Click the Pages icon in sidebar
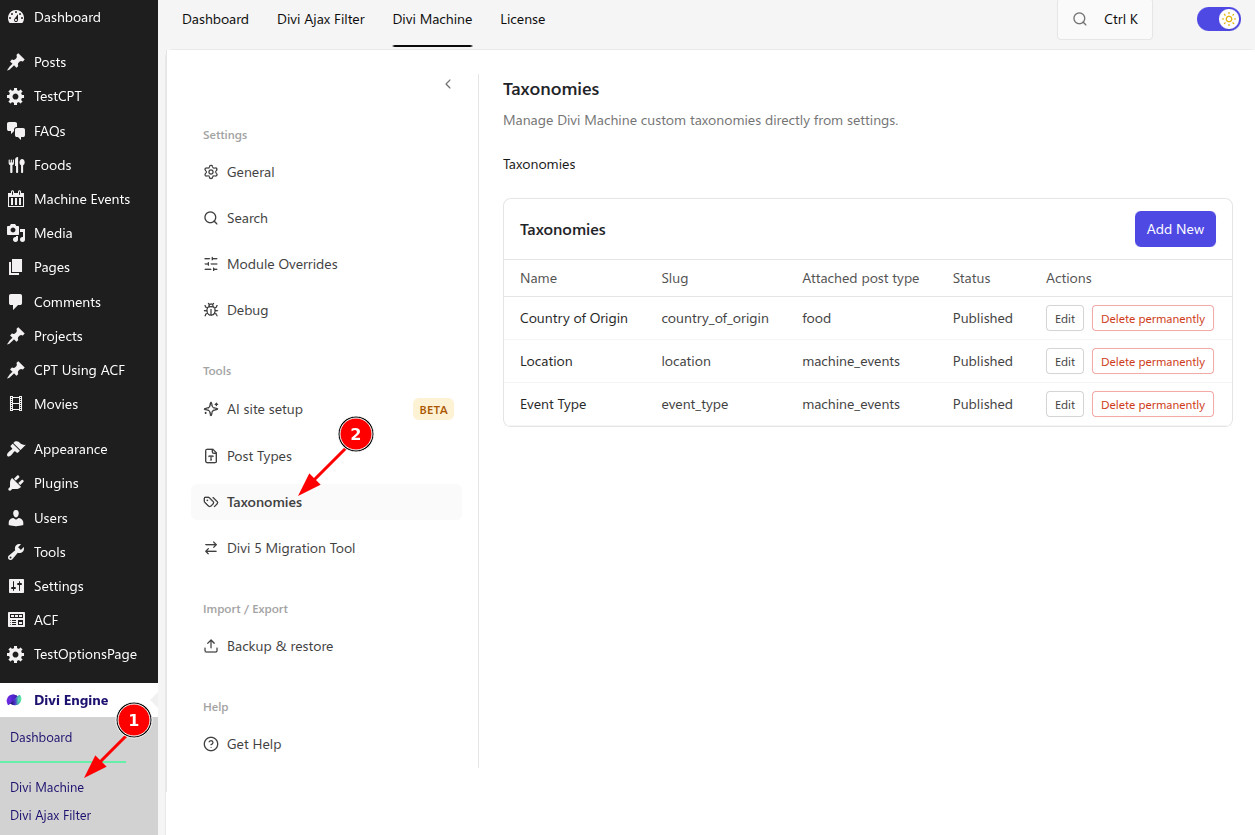 click(x=15, y=267)
